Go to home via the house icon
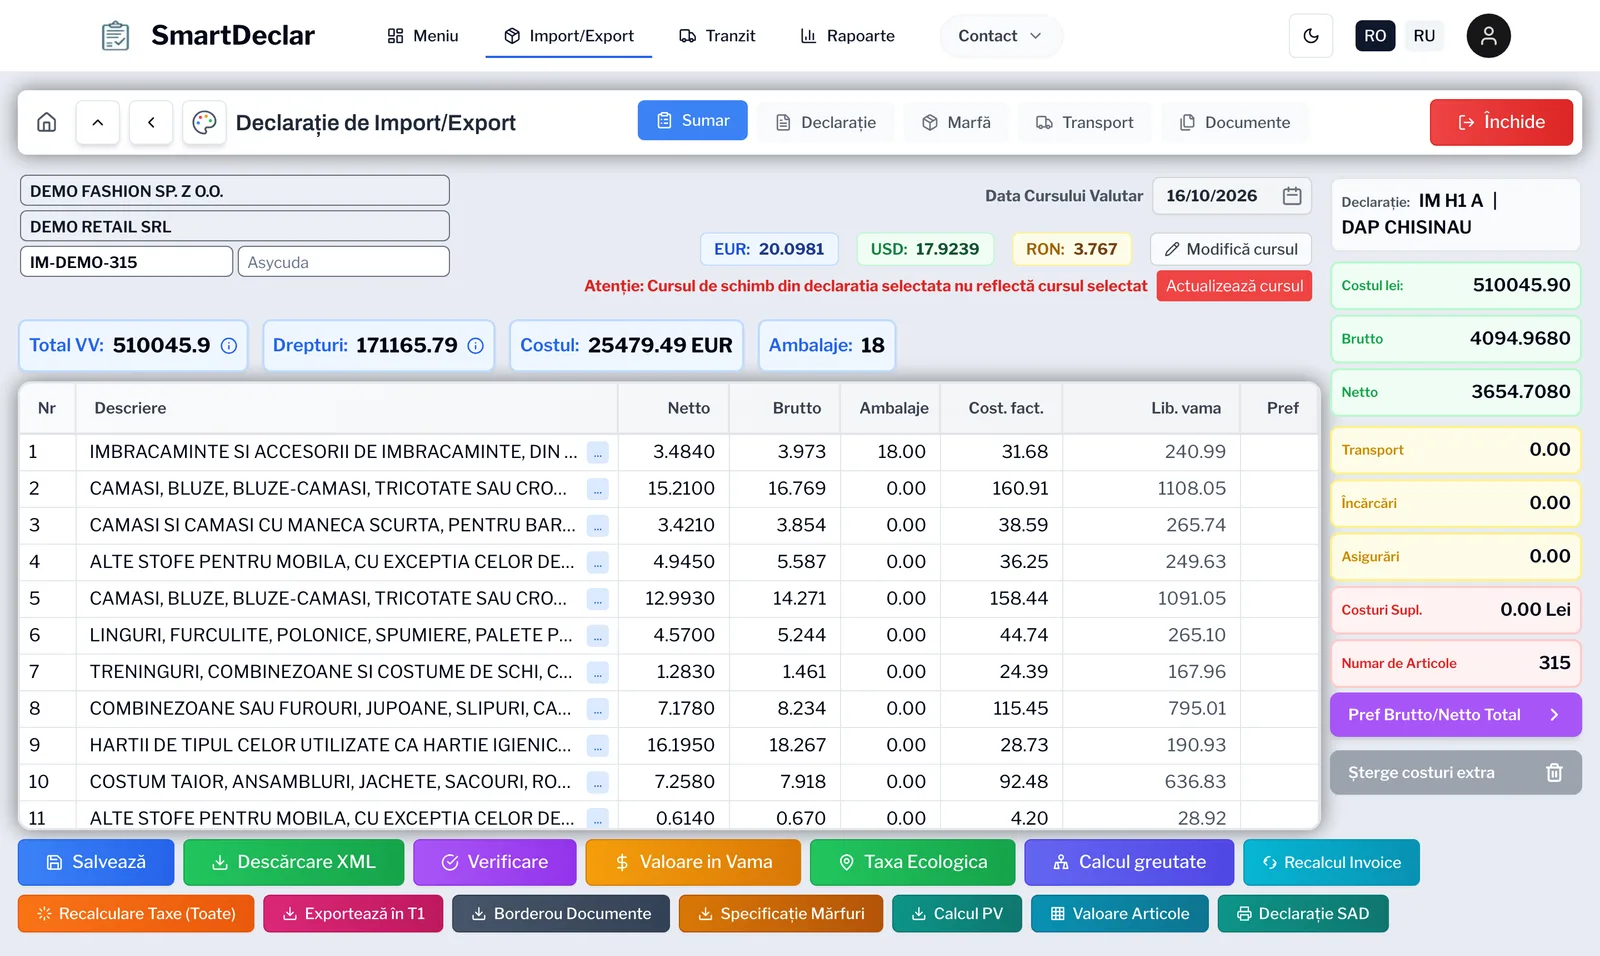1600x956 pixels. click(x=46, y=122)
